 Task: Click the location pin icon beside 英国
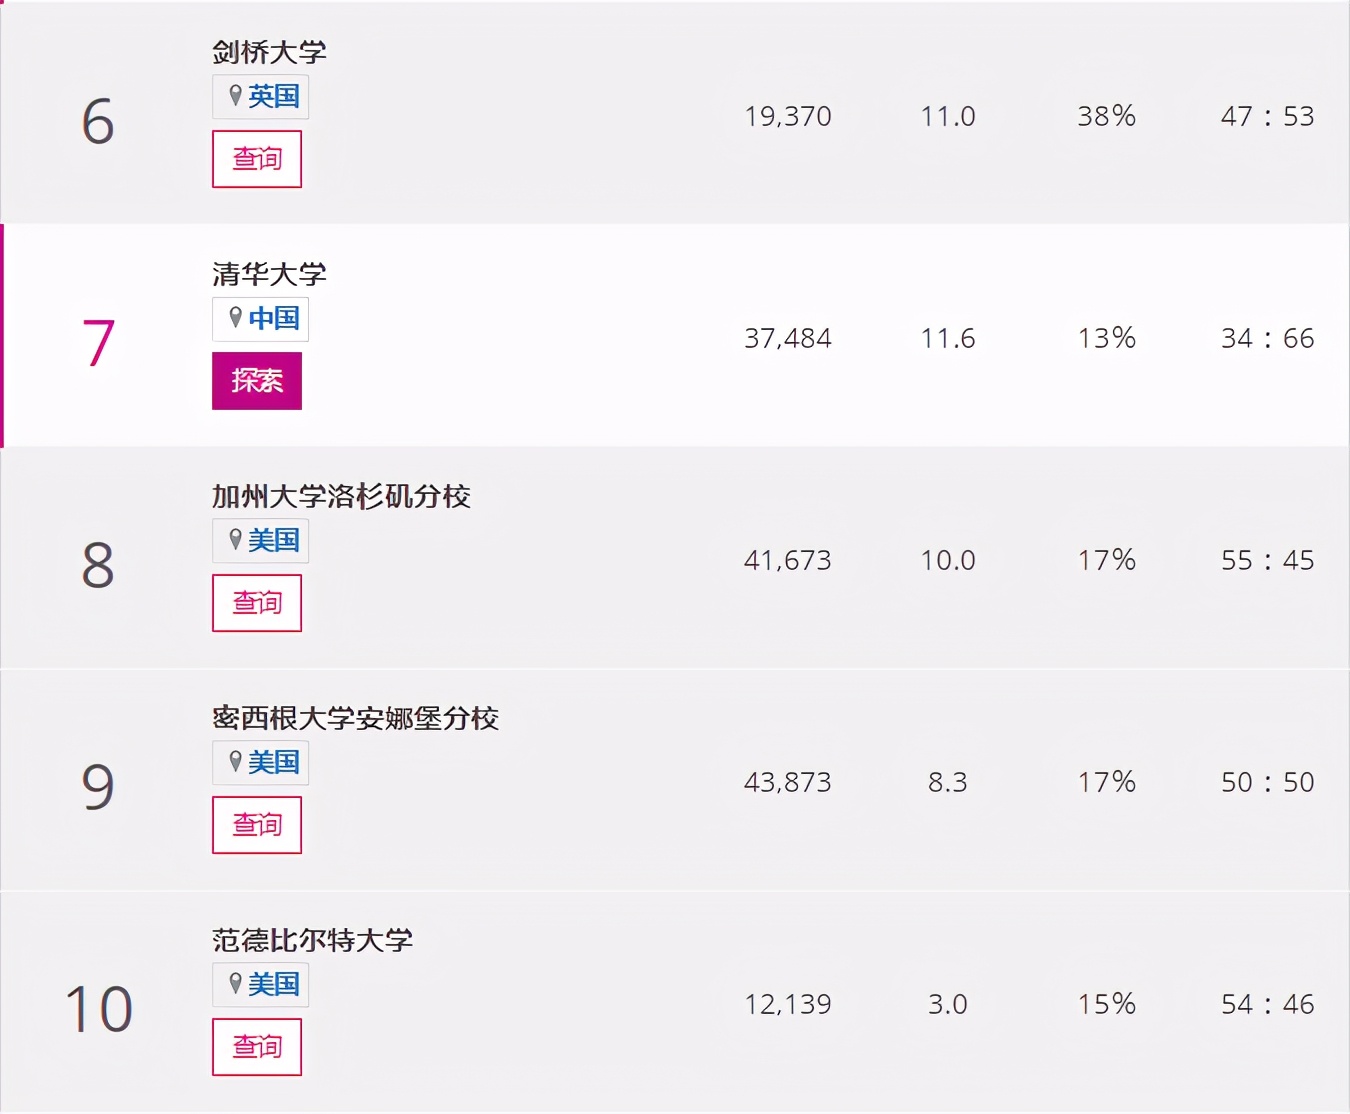pyautogui.click(x=236, y=96)
